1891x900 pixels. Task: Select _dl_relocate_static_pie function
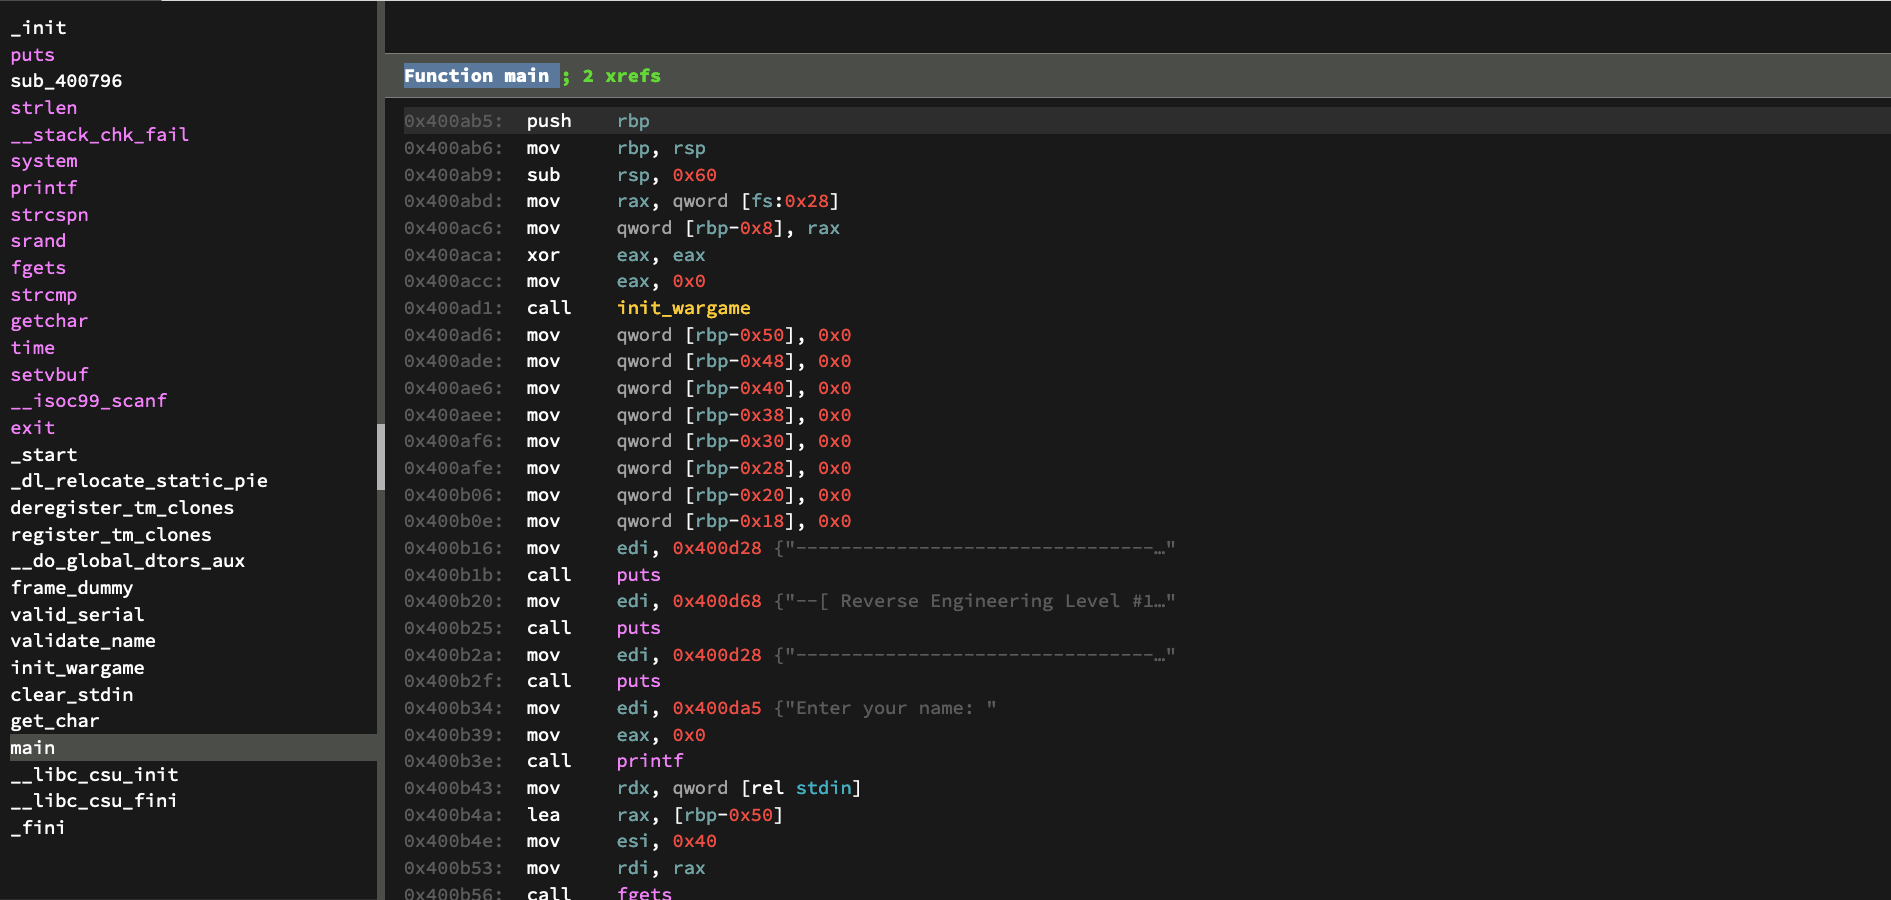click(x=139, y=481)
